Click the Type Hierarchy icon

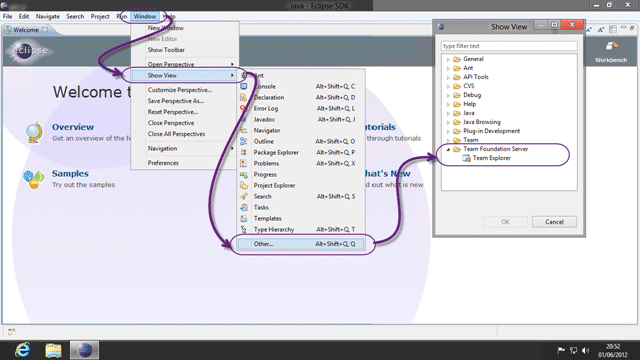point(244,229)
